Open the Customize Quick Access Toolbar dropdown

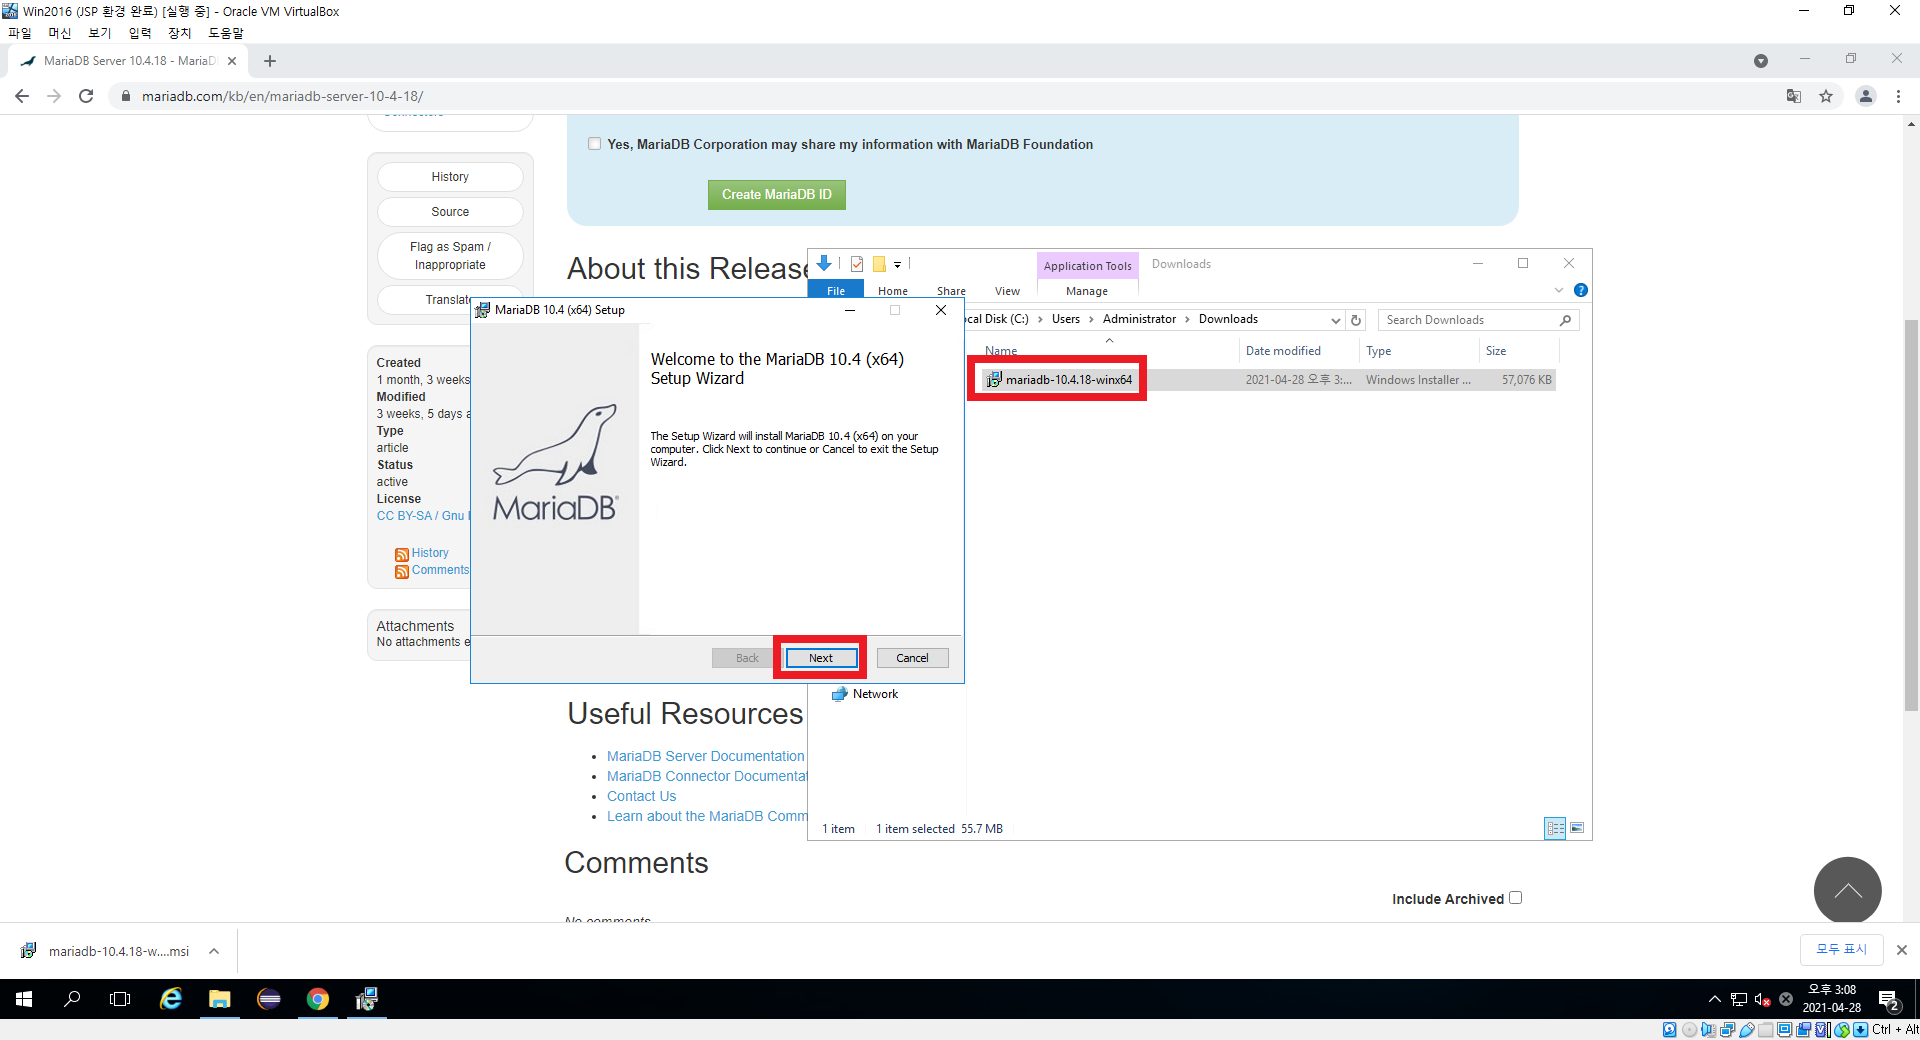tap(897, 265)
